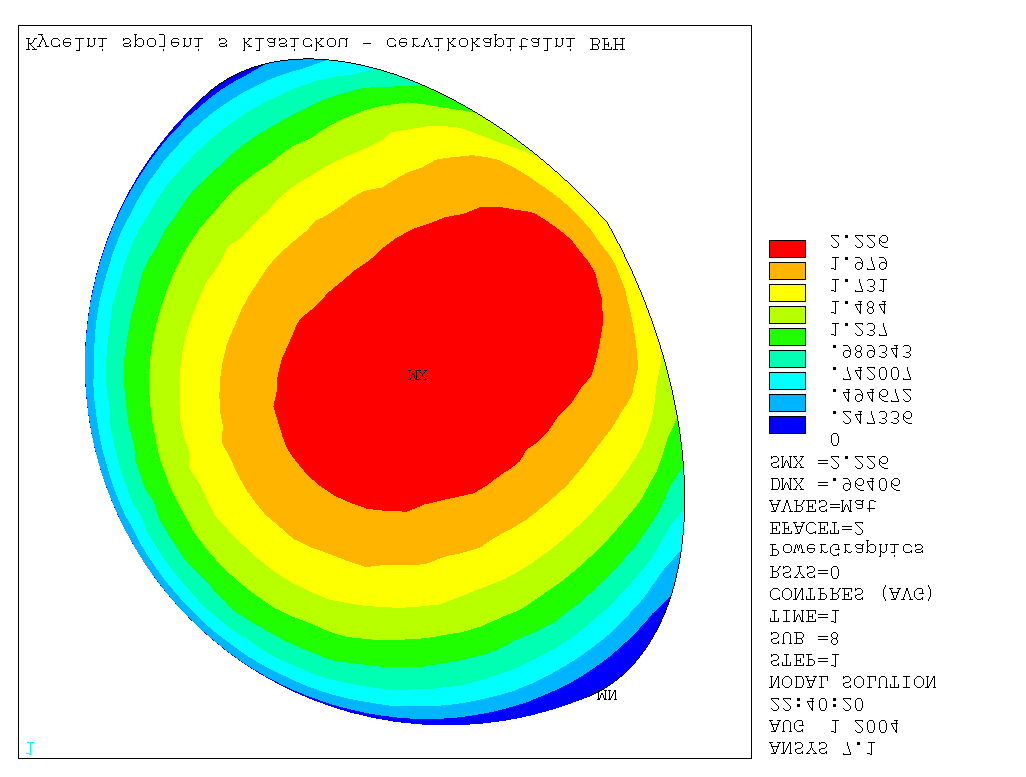The height and width of the screenshot is (777, 1026).
Task: Click the 22:40:20 timestamp
Action: (x=817, y=704)
